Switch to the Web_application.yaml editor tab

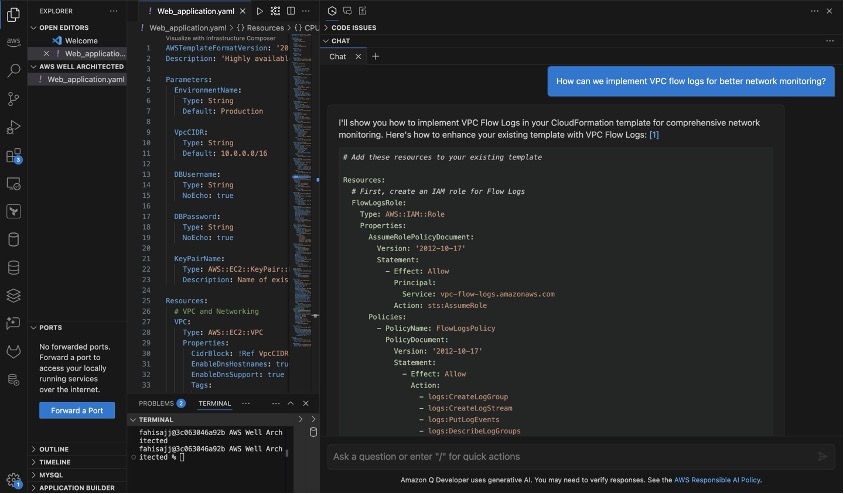tap(195, 11)
